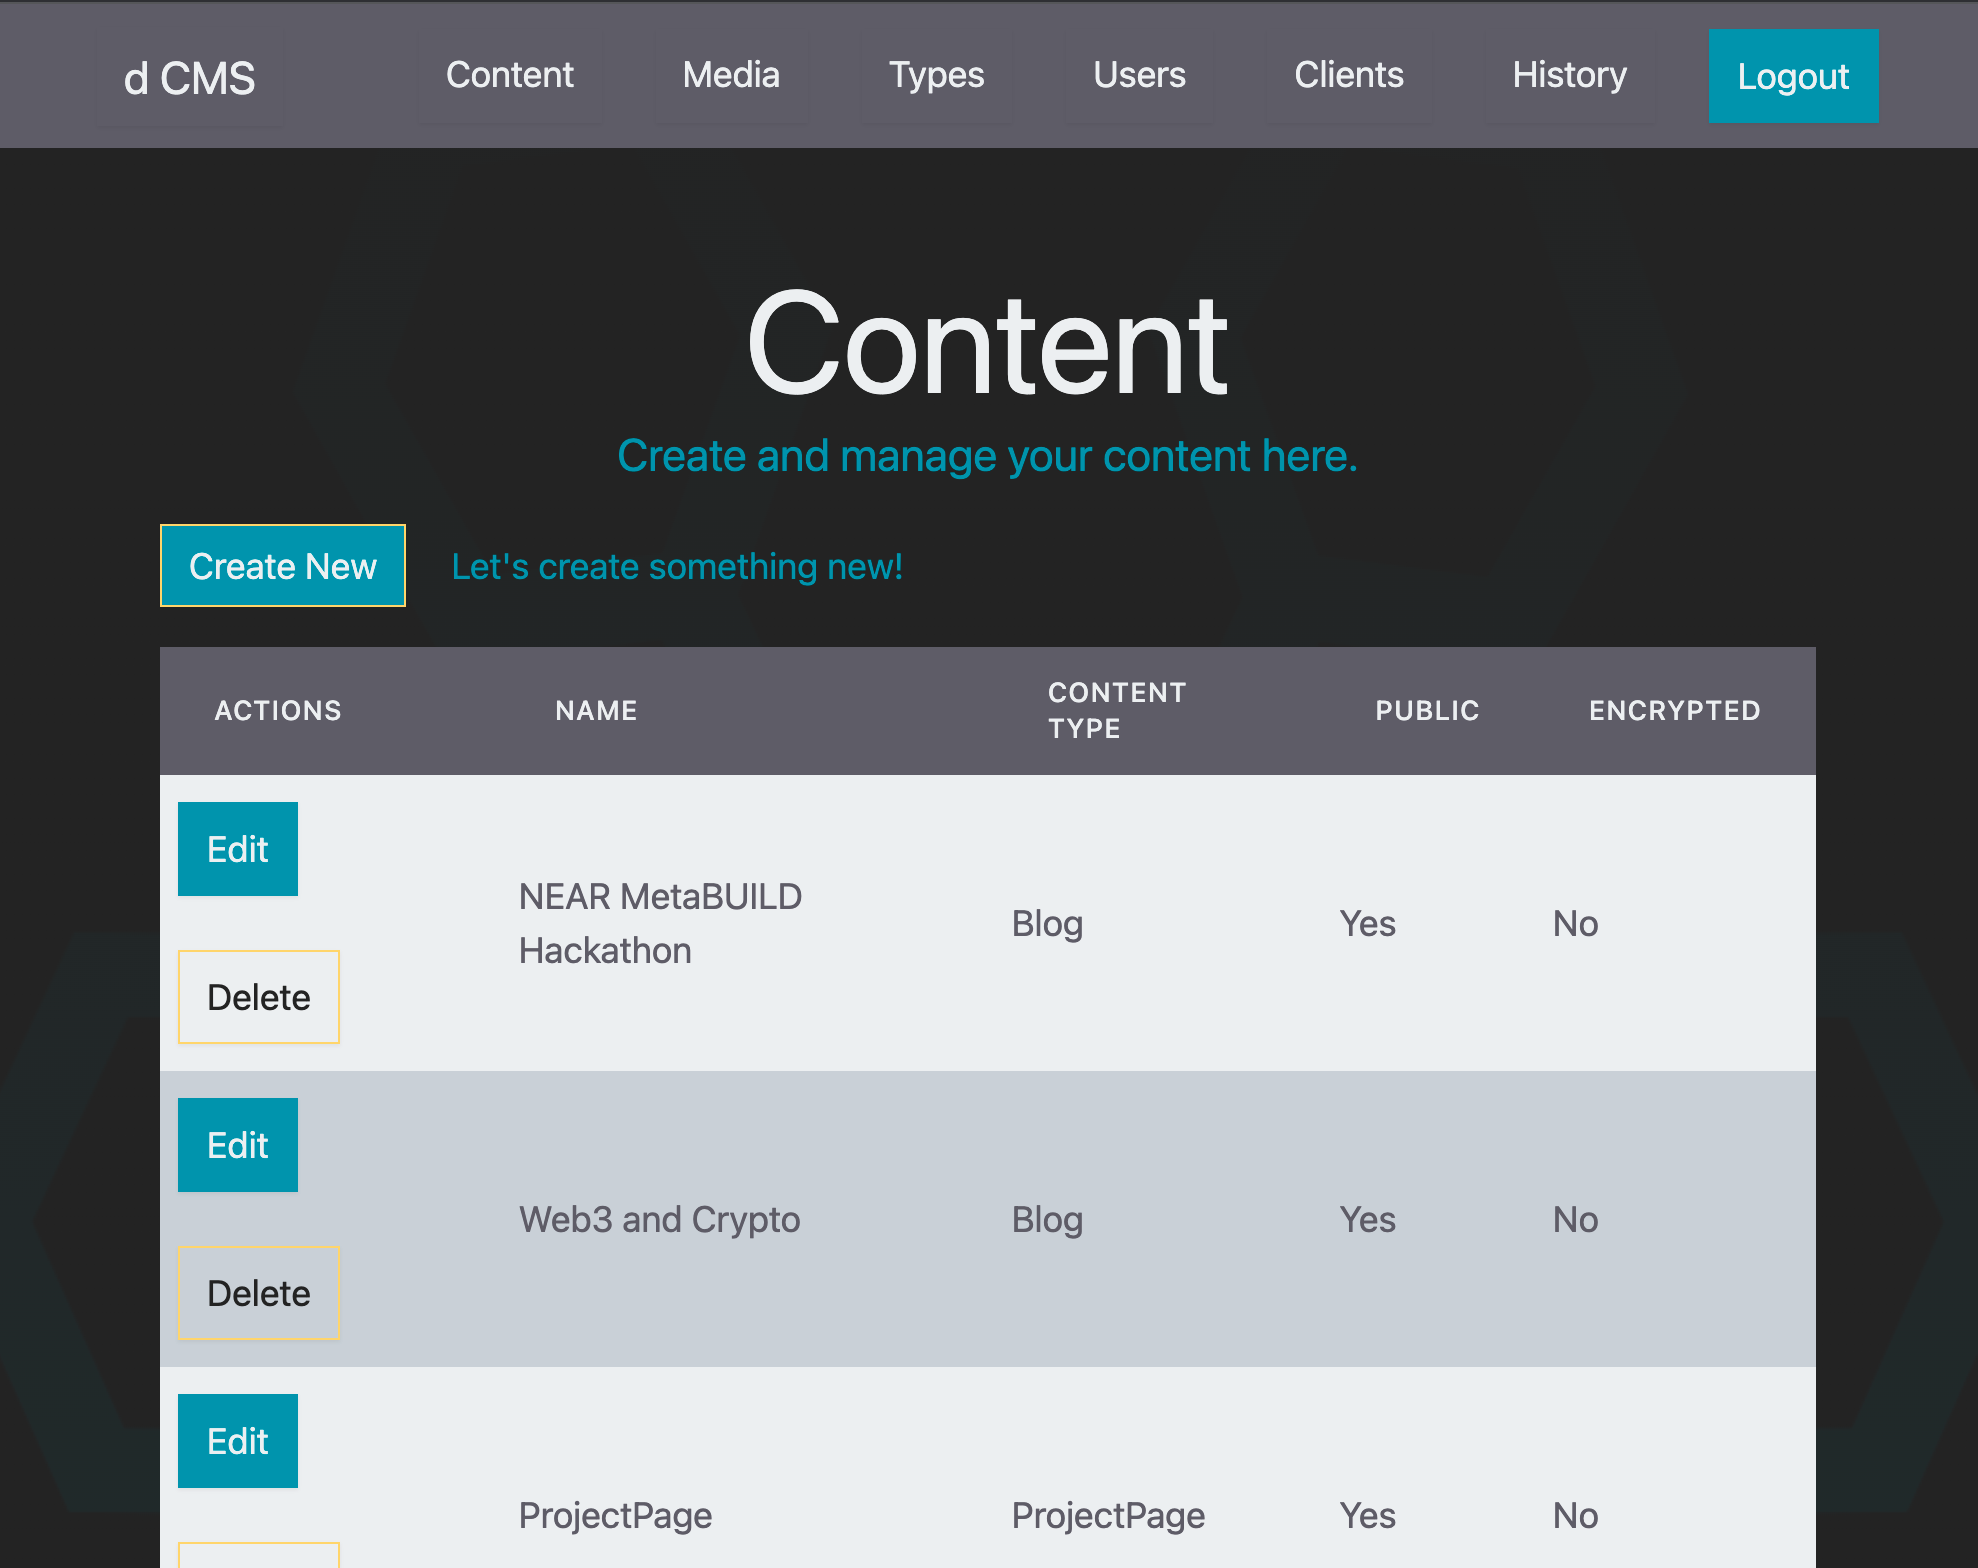This screenshot has width=1978, height=1568.
Task: Edit the Web3 and Crypto entry
Action: coord(238,1145)
